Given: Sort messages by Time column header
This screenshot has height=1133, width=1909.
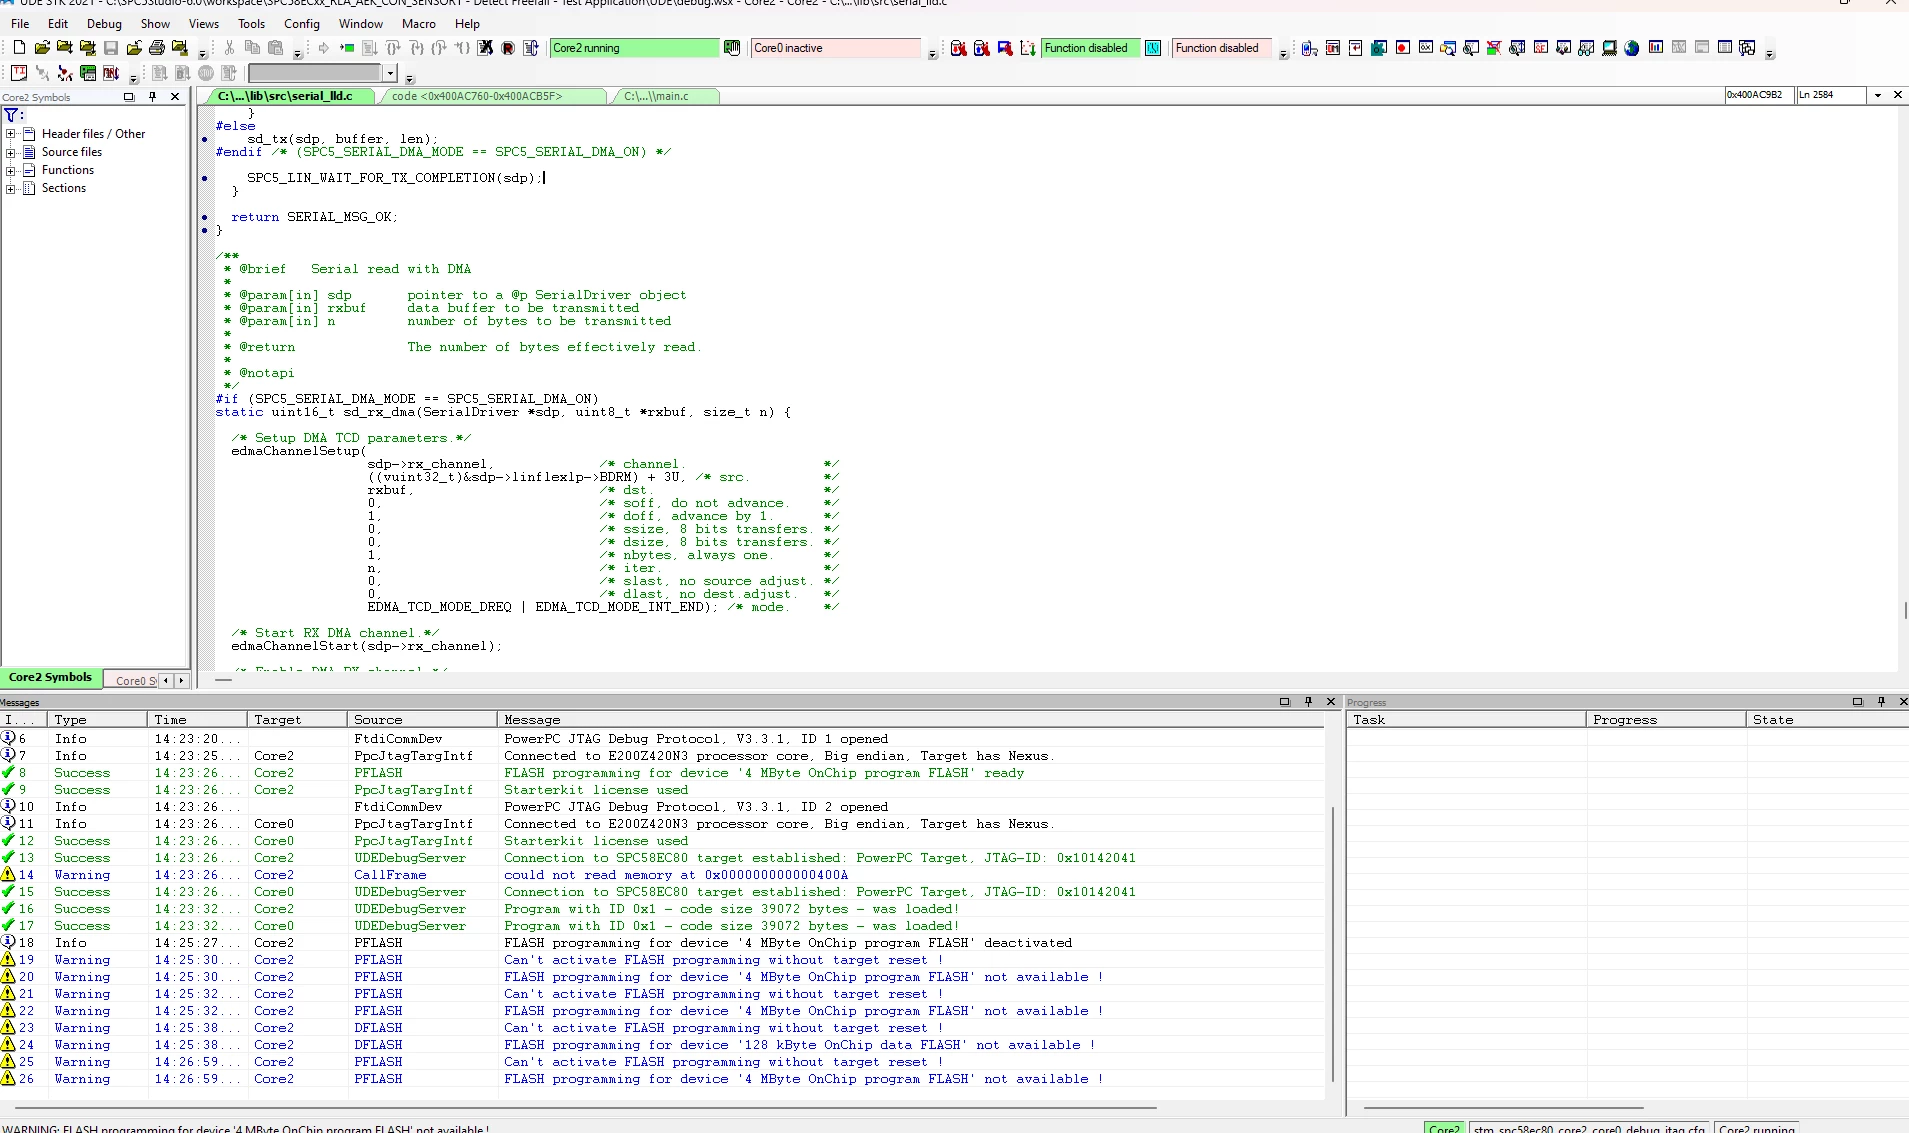Looking at the screenshot, I should coord(197,720).
